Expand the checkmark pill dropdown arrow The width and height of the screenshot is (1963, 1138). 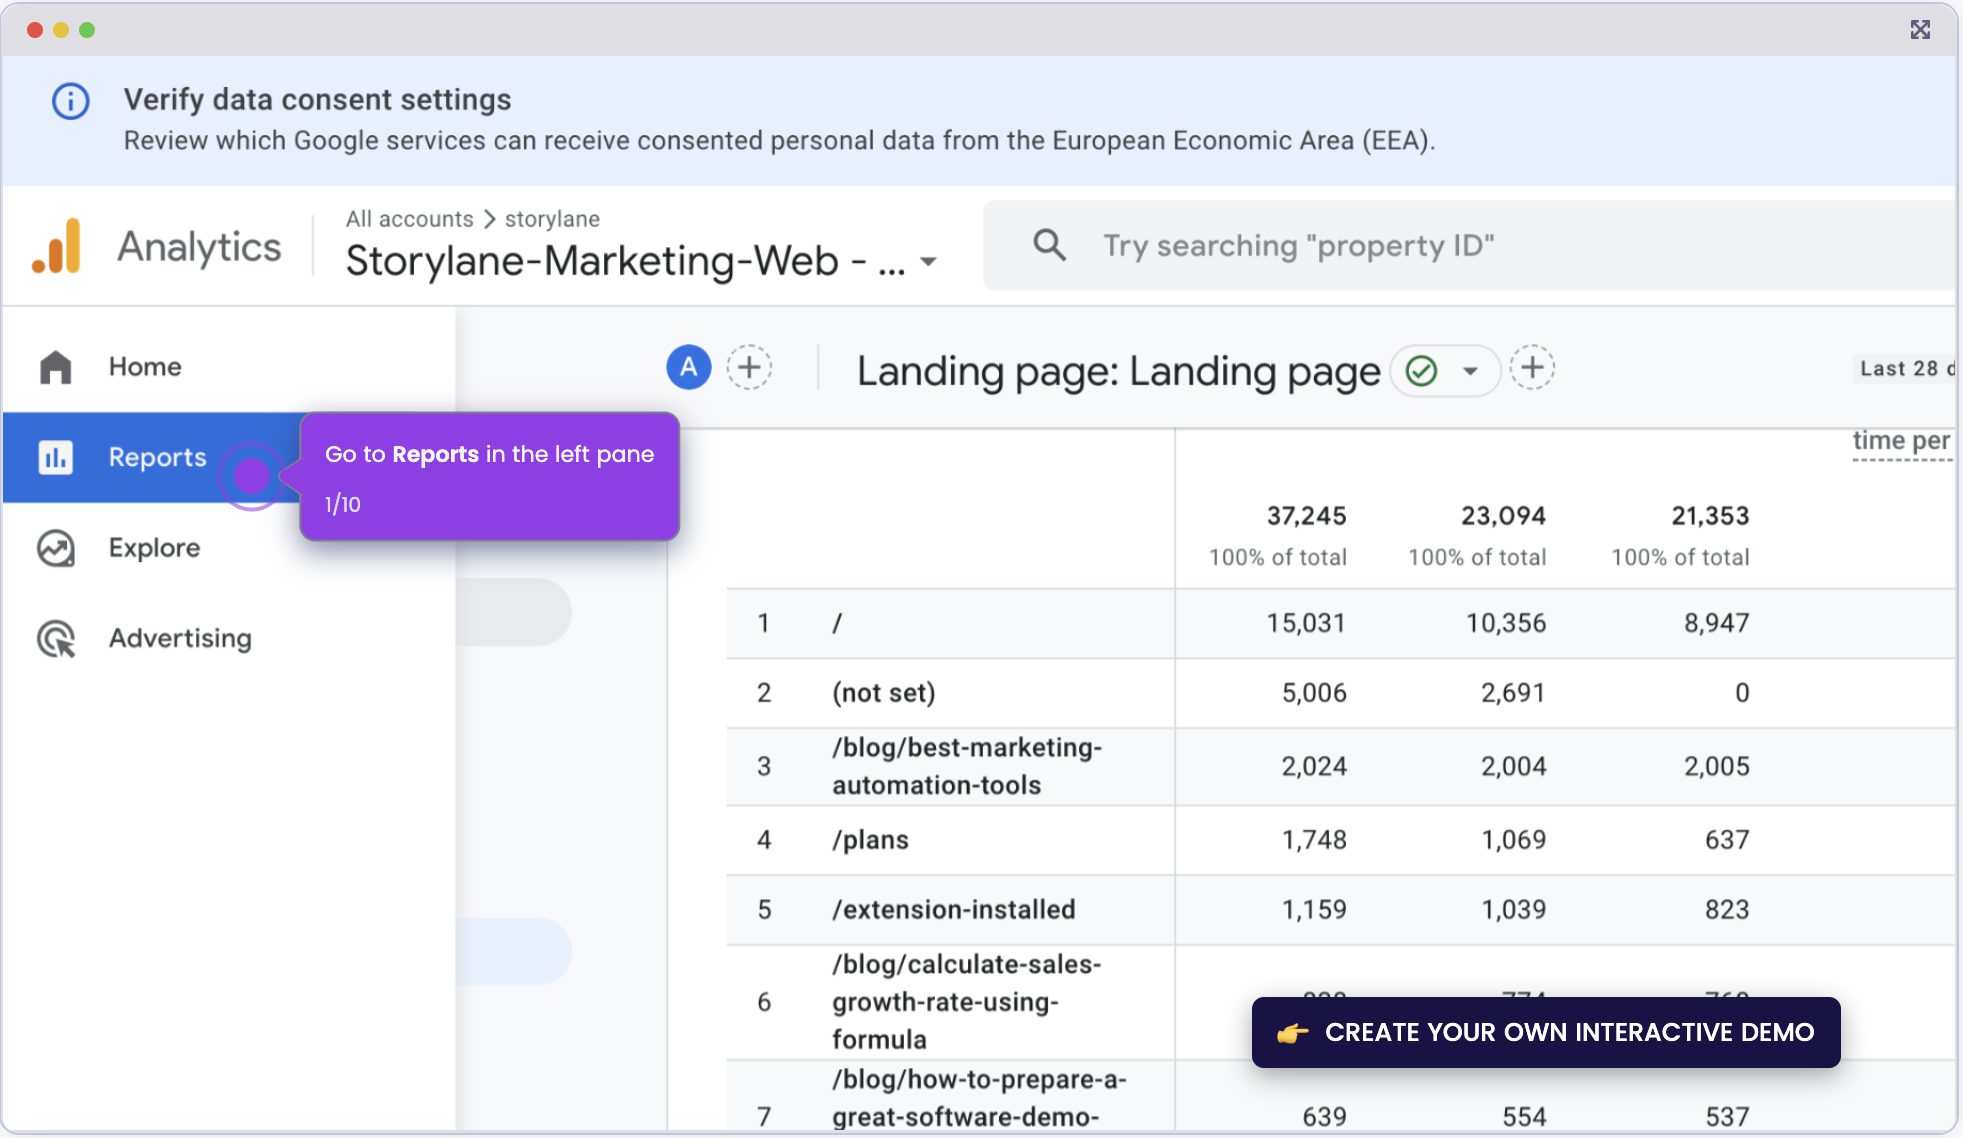(x=1469, y=370)
